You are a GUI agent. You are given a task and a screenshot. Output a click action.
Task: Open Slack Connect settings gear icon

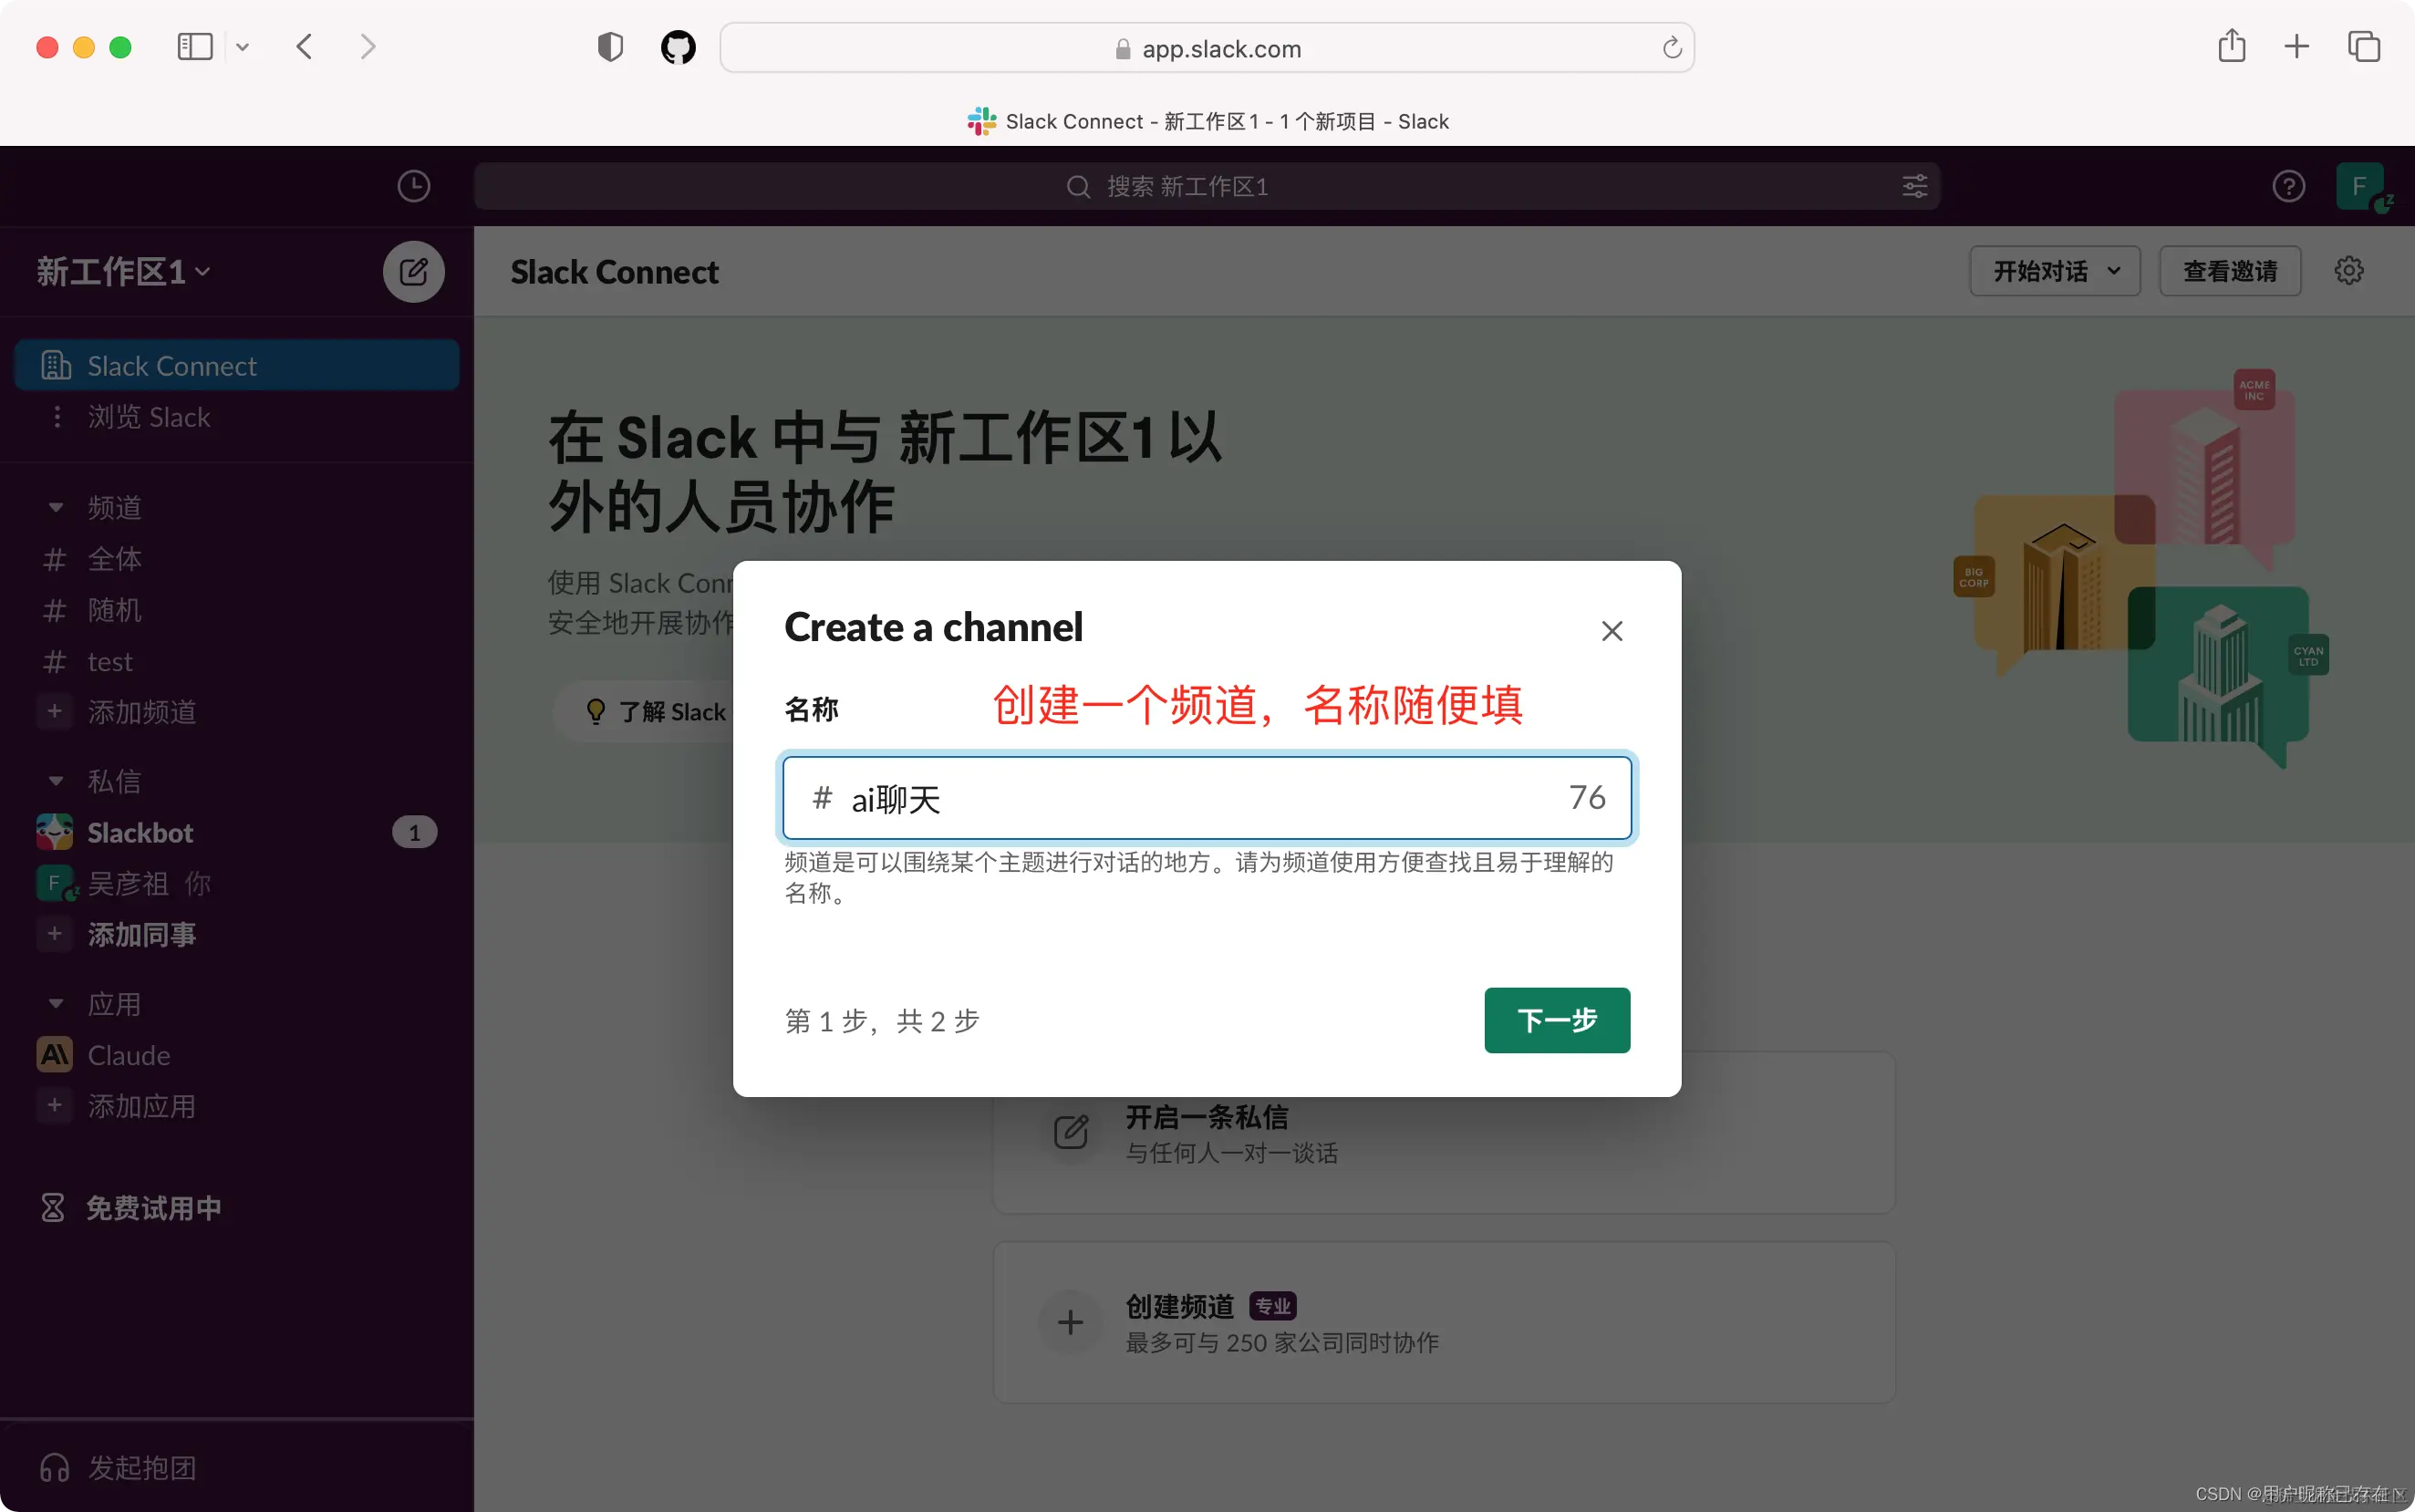2349,271
